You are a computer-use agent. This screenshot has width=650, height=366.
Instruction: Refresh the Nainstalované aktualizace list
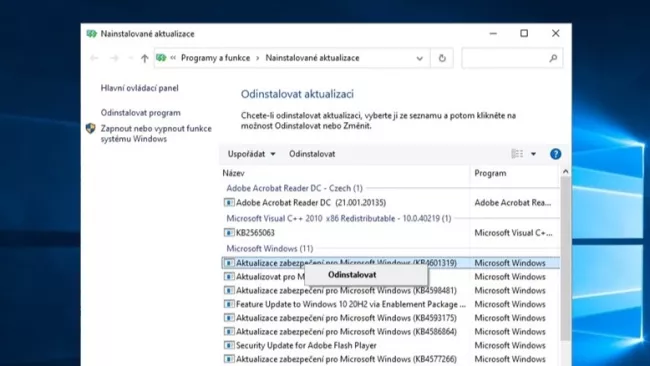coord(442,58)
